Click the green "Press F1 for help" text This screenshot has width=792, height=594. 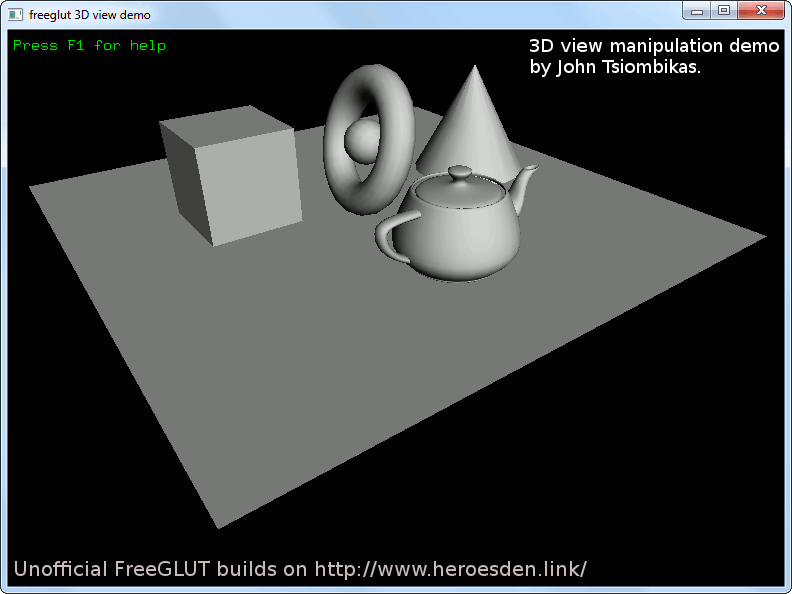(89, 46)
